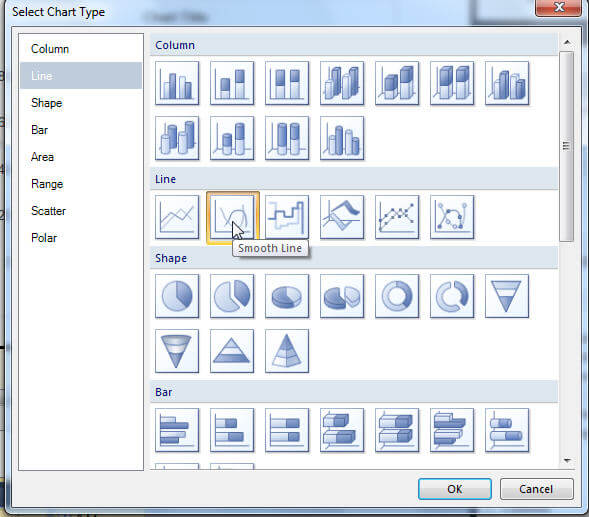Select the 3-D clustered Column chart icon

(x=342, y=83)
